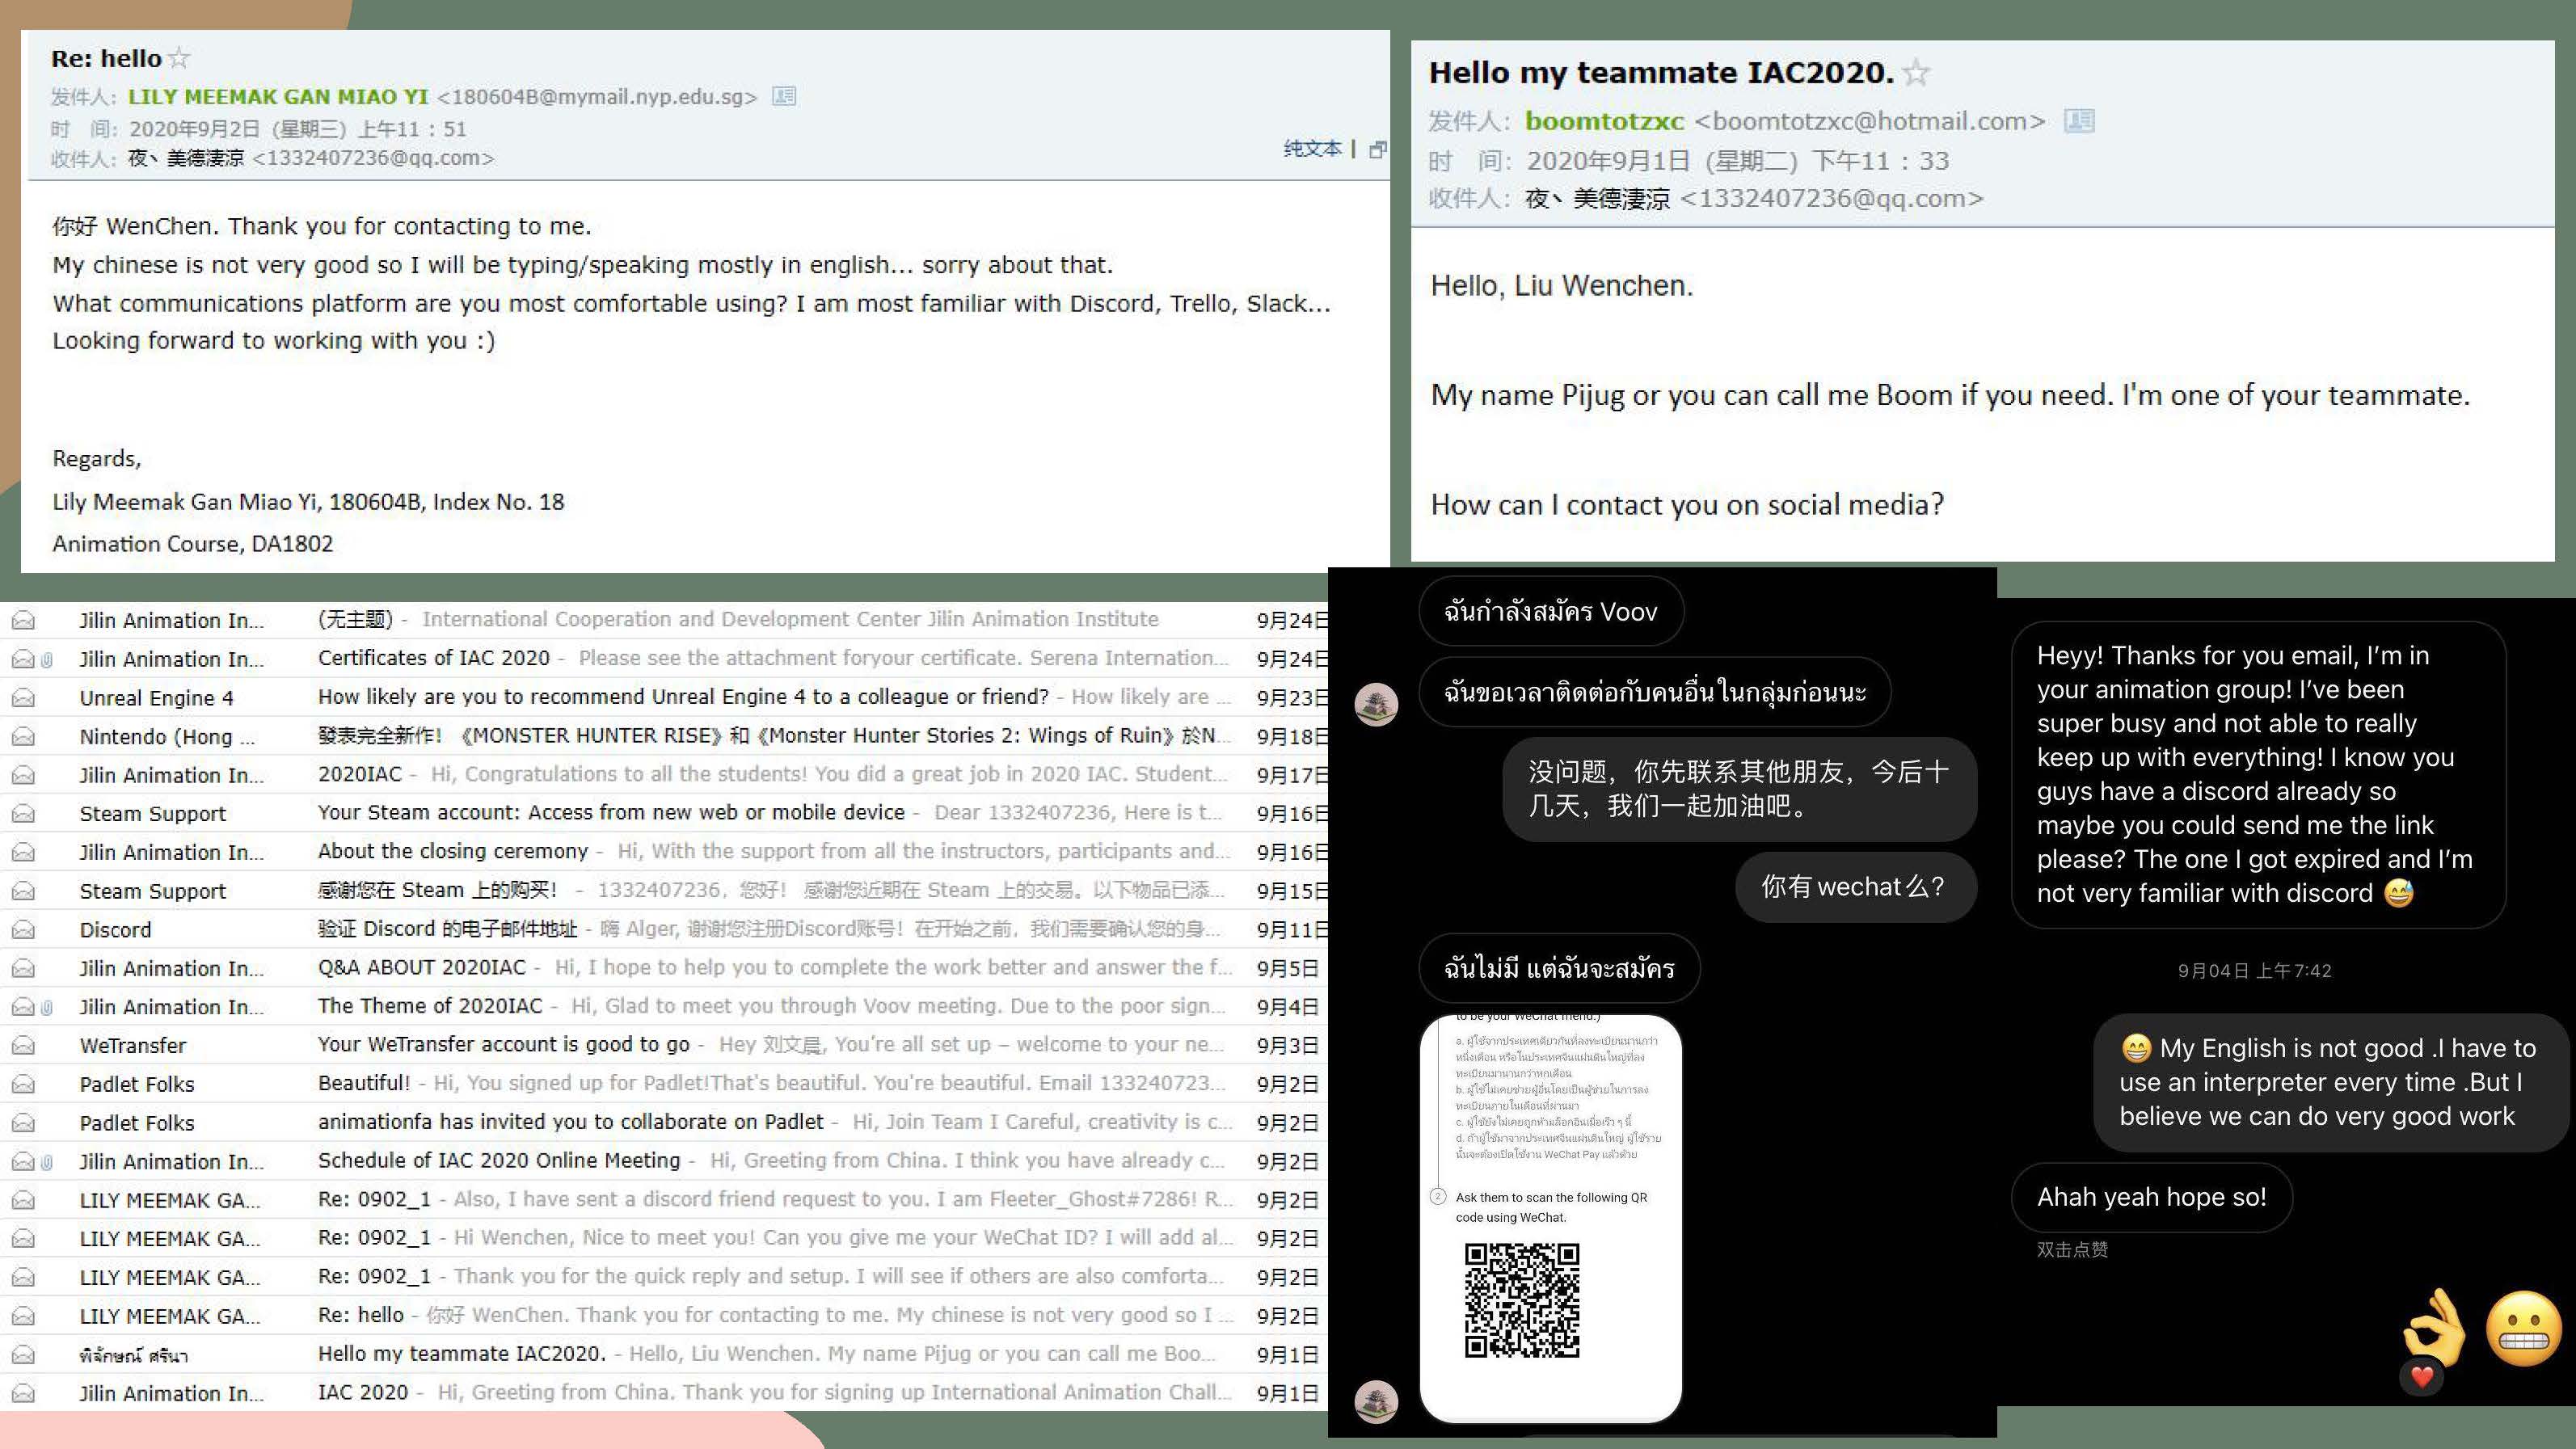Open "Your Steam account: Access from new web" email

(x=611, y=813)
